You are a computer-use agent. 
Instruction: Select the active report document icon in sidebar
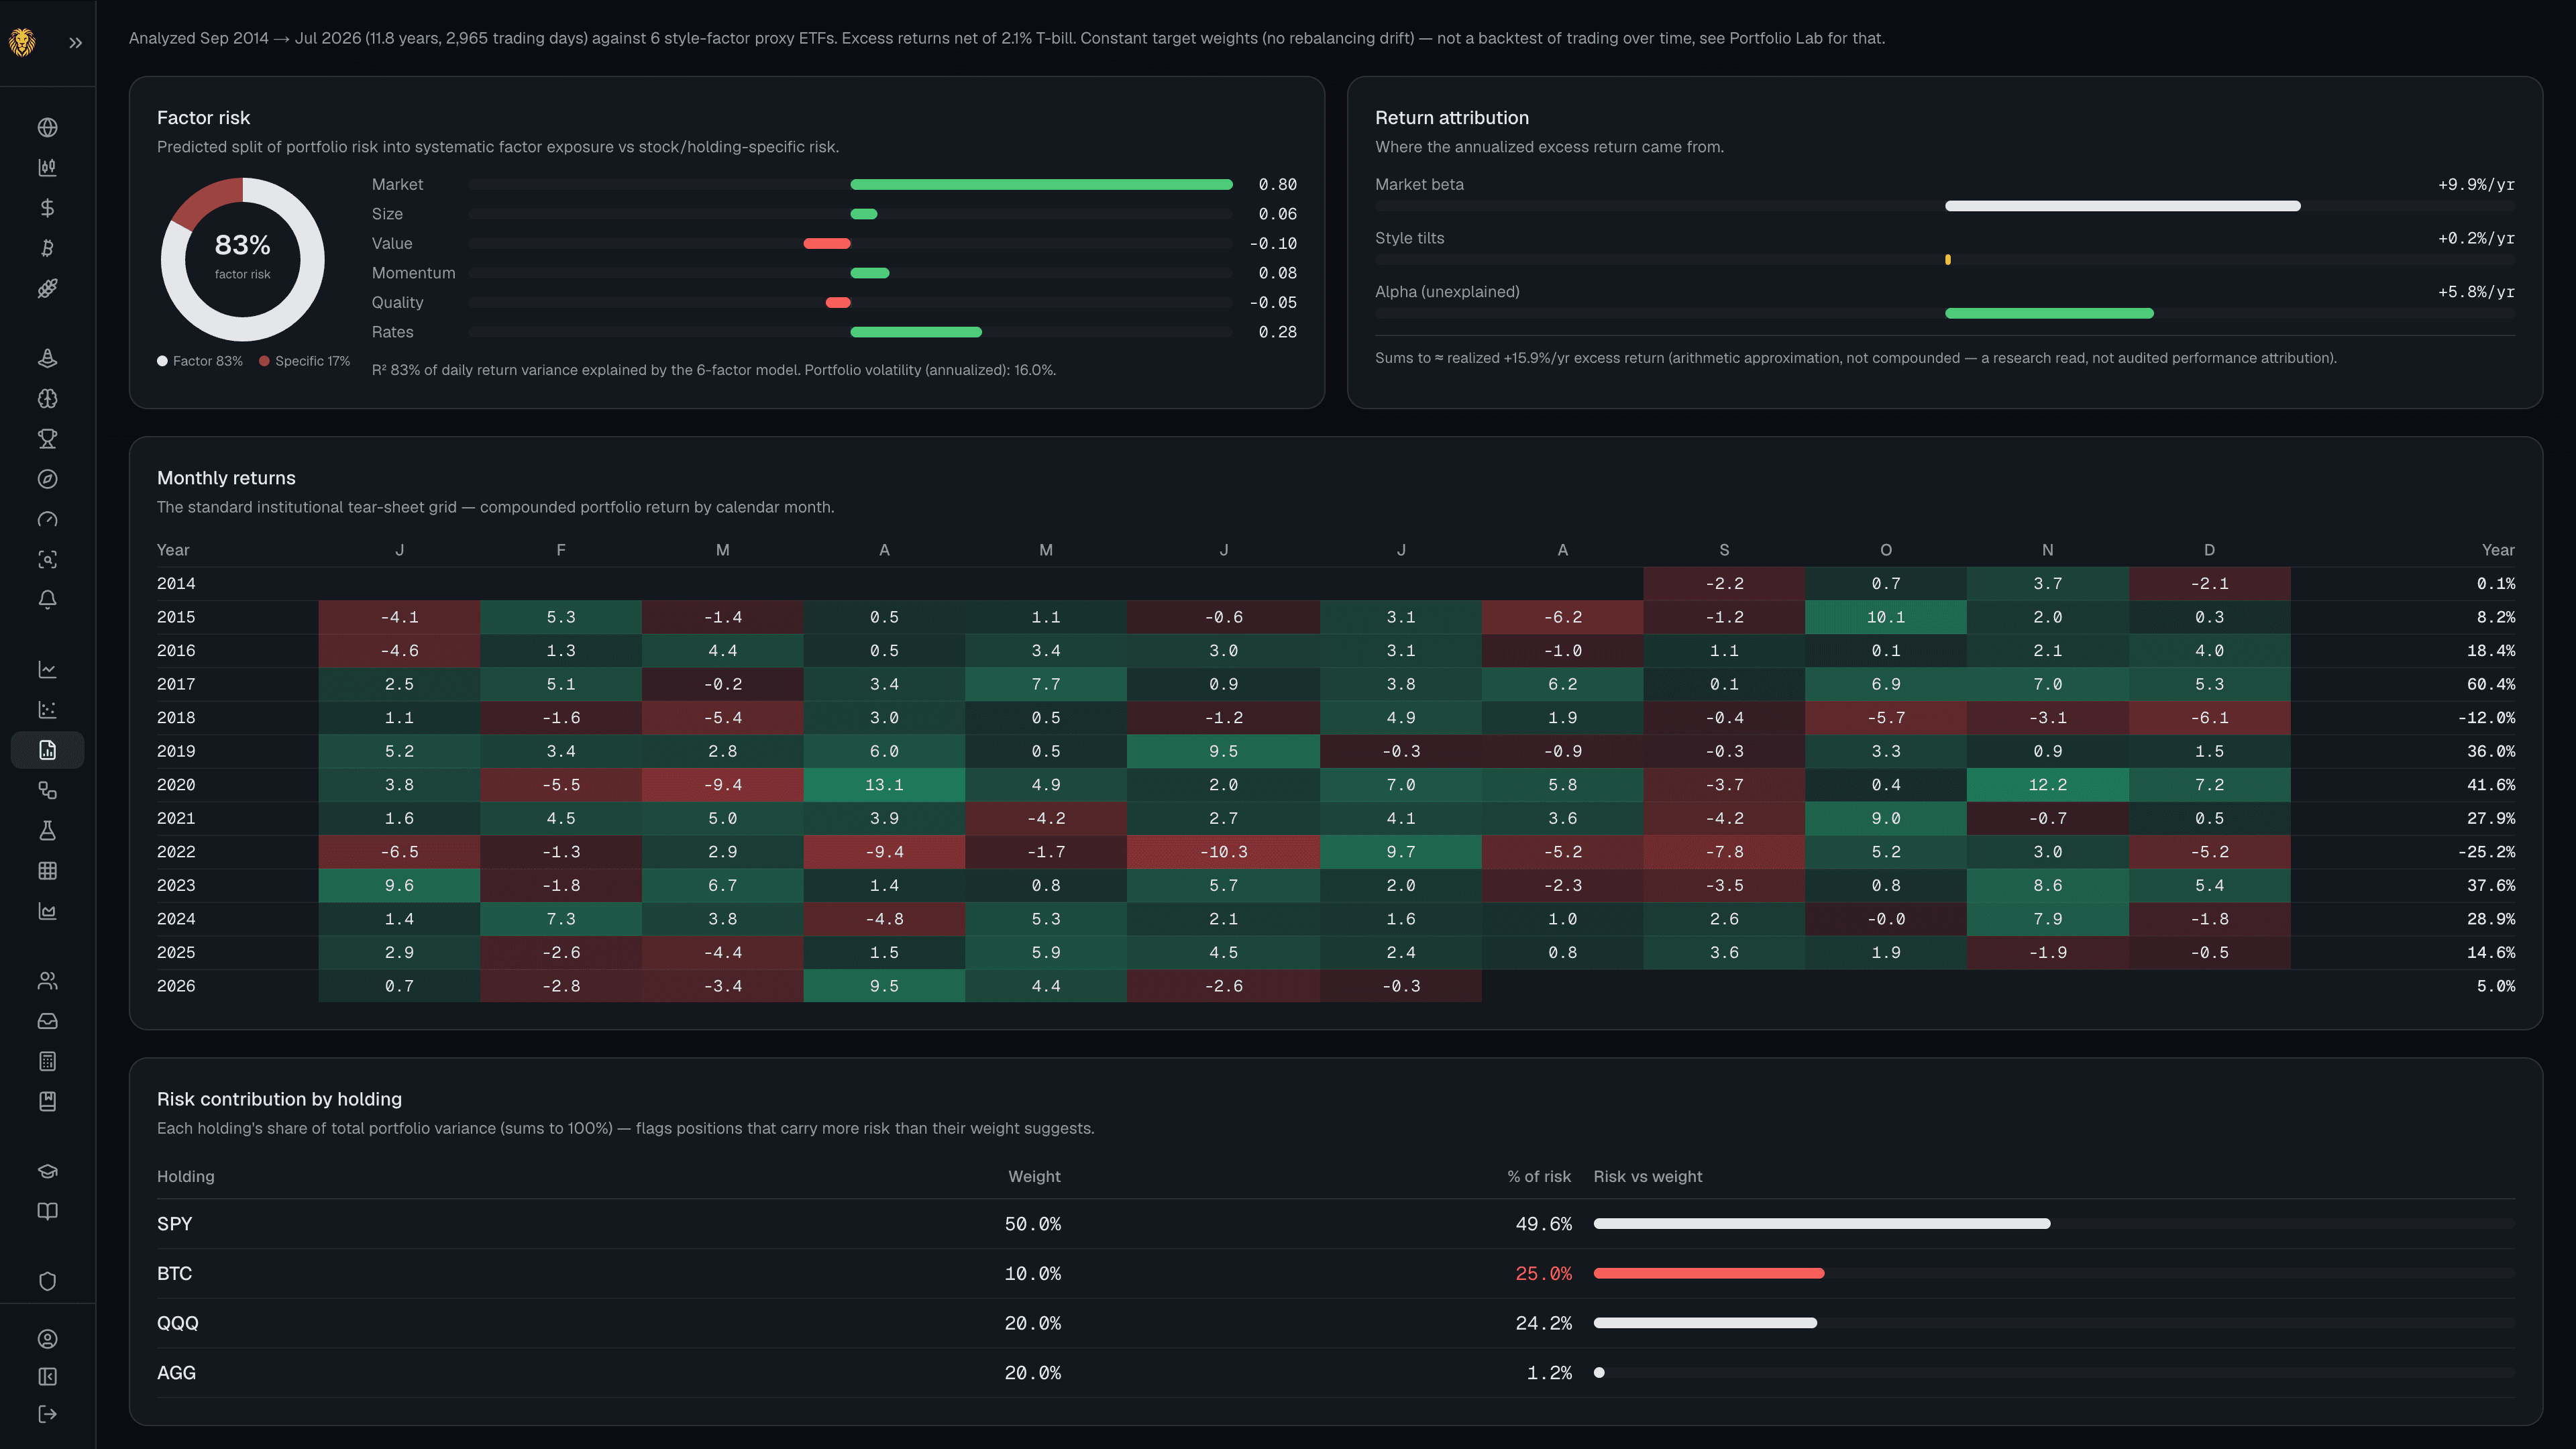point(47,750)
